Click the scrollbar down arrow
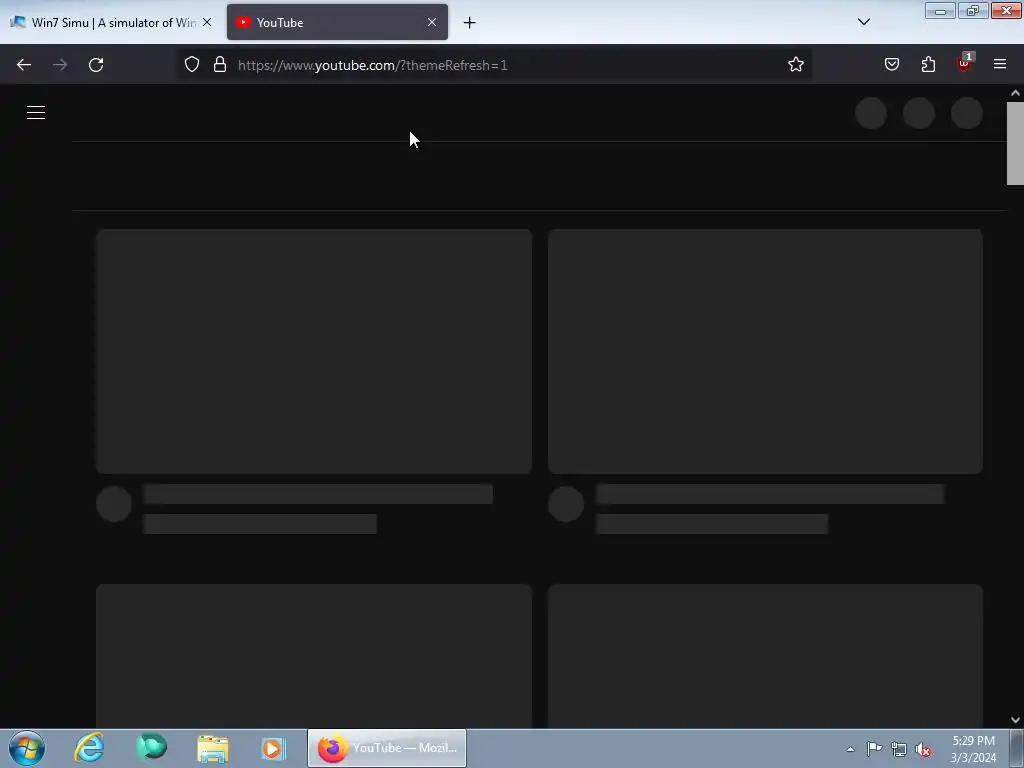Screen dimensions: 1024x768 [1015, 720]
